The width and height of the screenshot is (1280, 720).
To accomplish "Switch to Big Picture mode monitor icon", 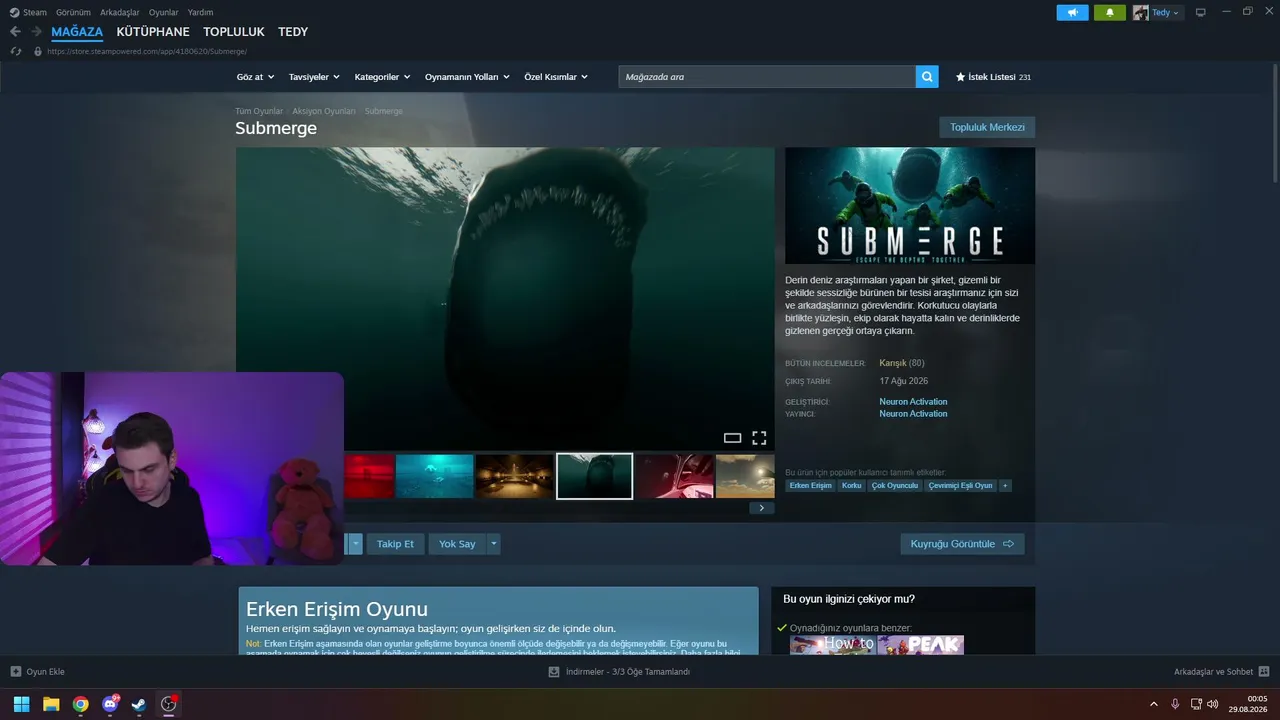I will click(1201, 12).
